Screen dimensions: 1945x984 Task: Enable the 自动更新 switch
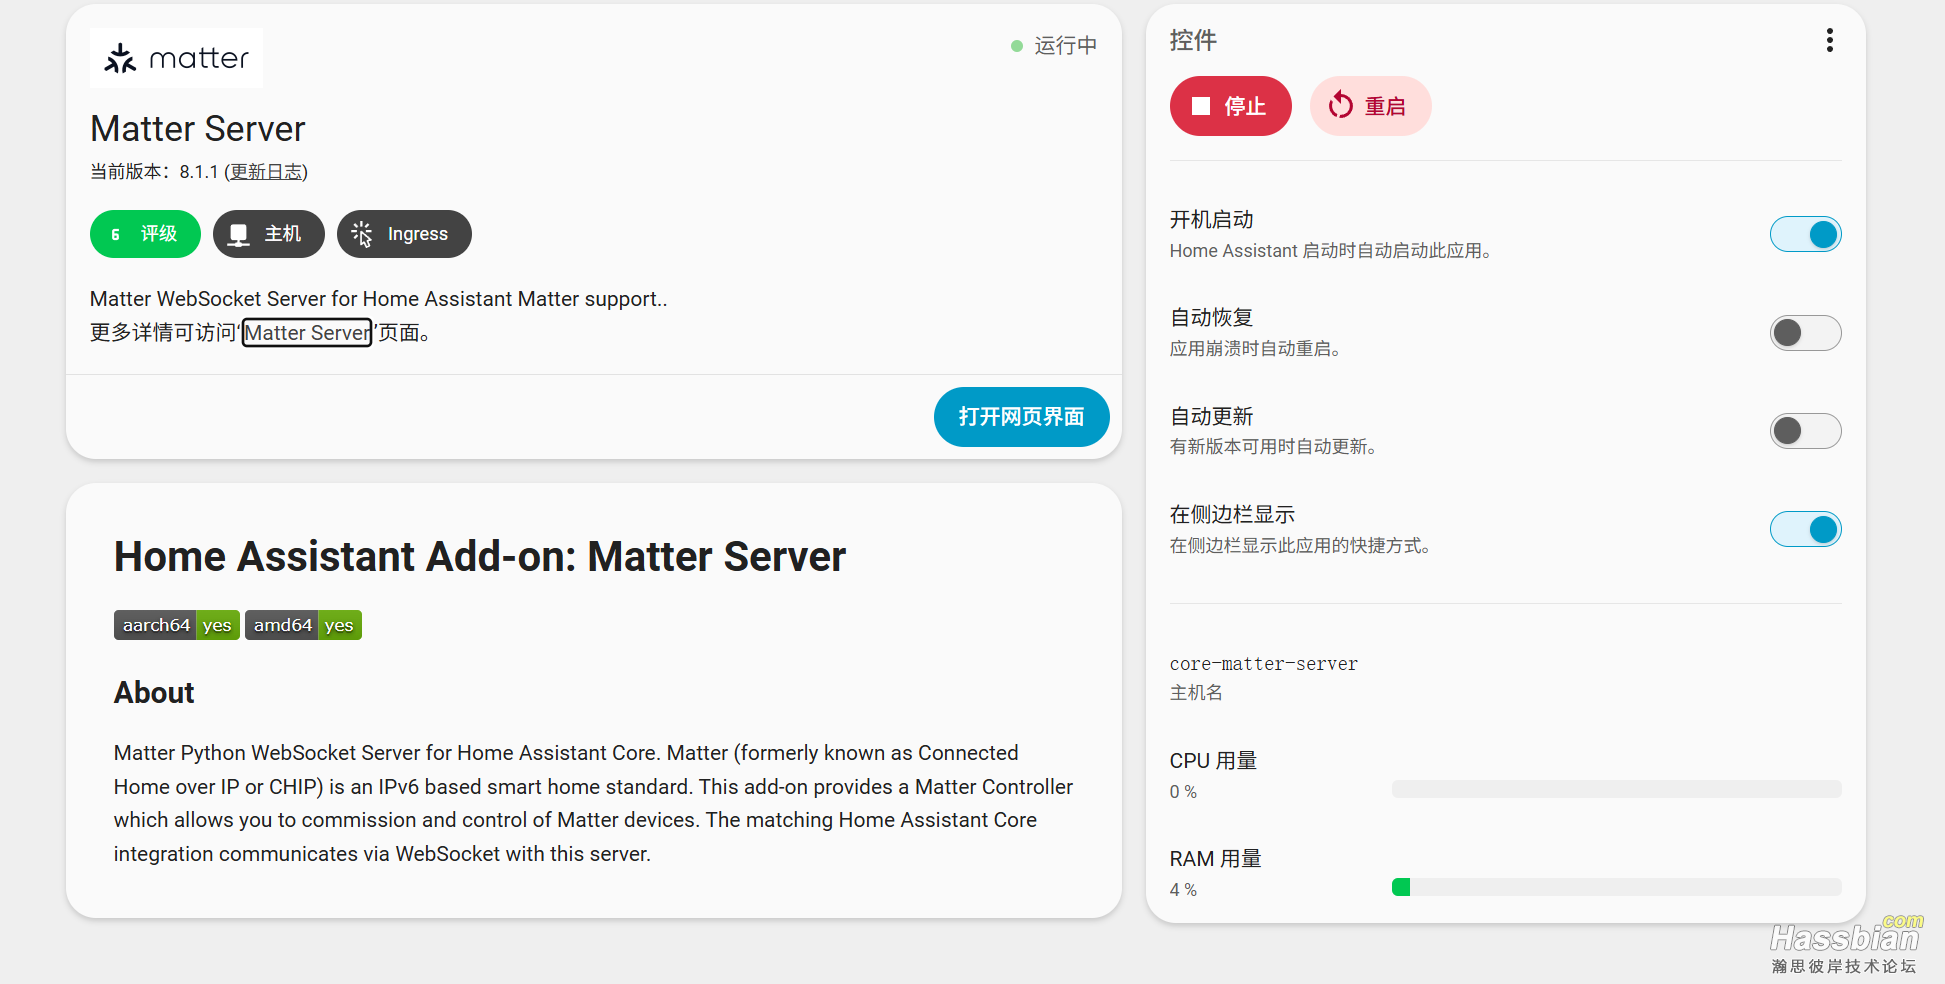1805,431
